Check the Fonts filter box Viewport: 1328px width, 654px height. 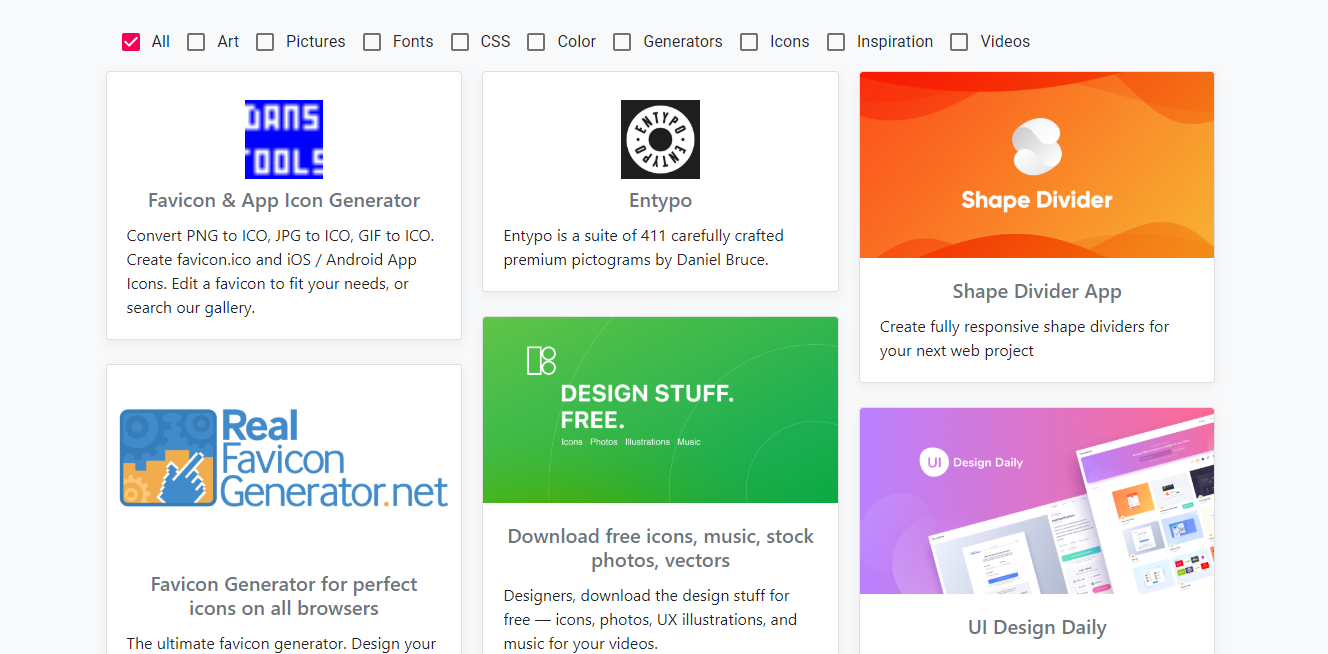pos(372,42)
